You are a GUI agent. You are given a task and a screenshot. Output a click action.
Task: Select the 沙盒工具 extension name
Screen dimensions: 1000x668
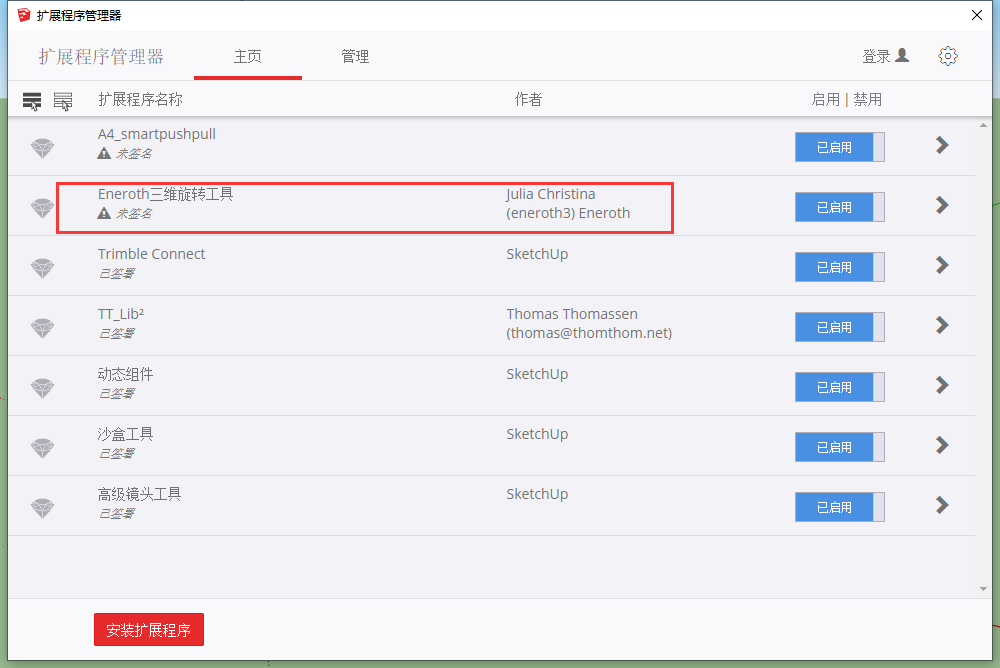click(x=125, y=434)
